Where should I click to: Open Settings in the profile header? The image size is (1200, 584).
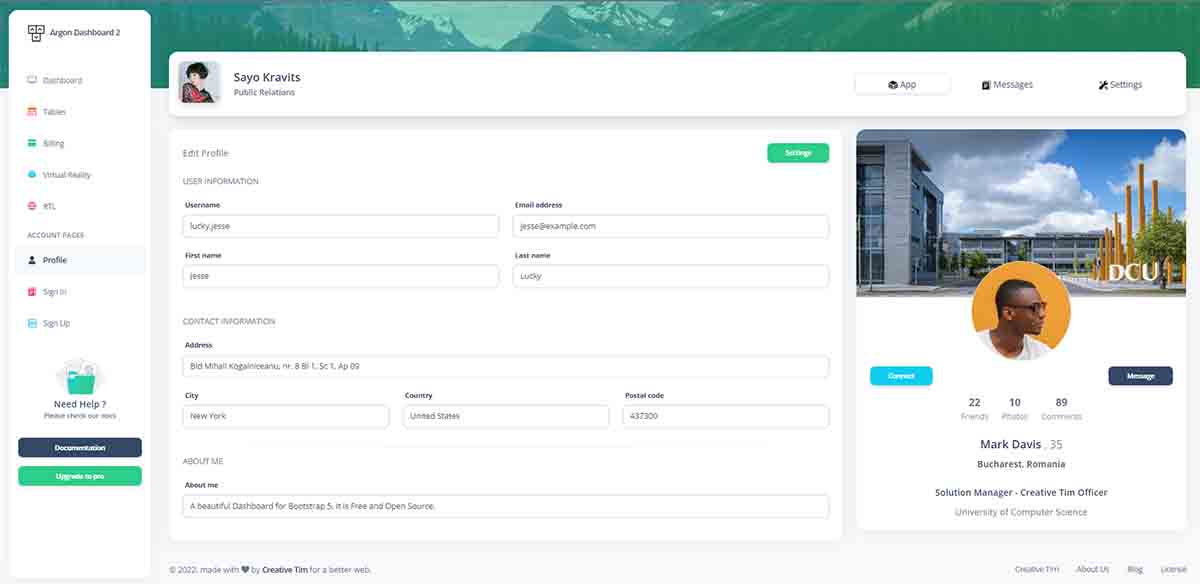1119,84
